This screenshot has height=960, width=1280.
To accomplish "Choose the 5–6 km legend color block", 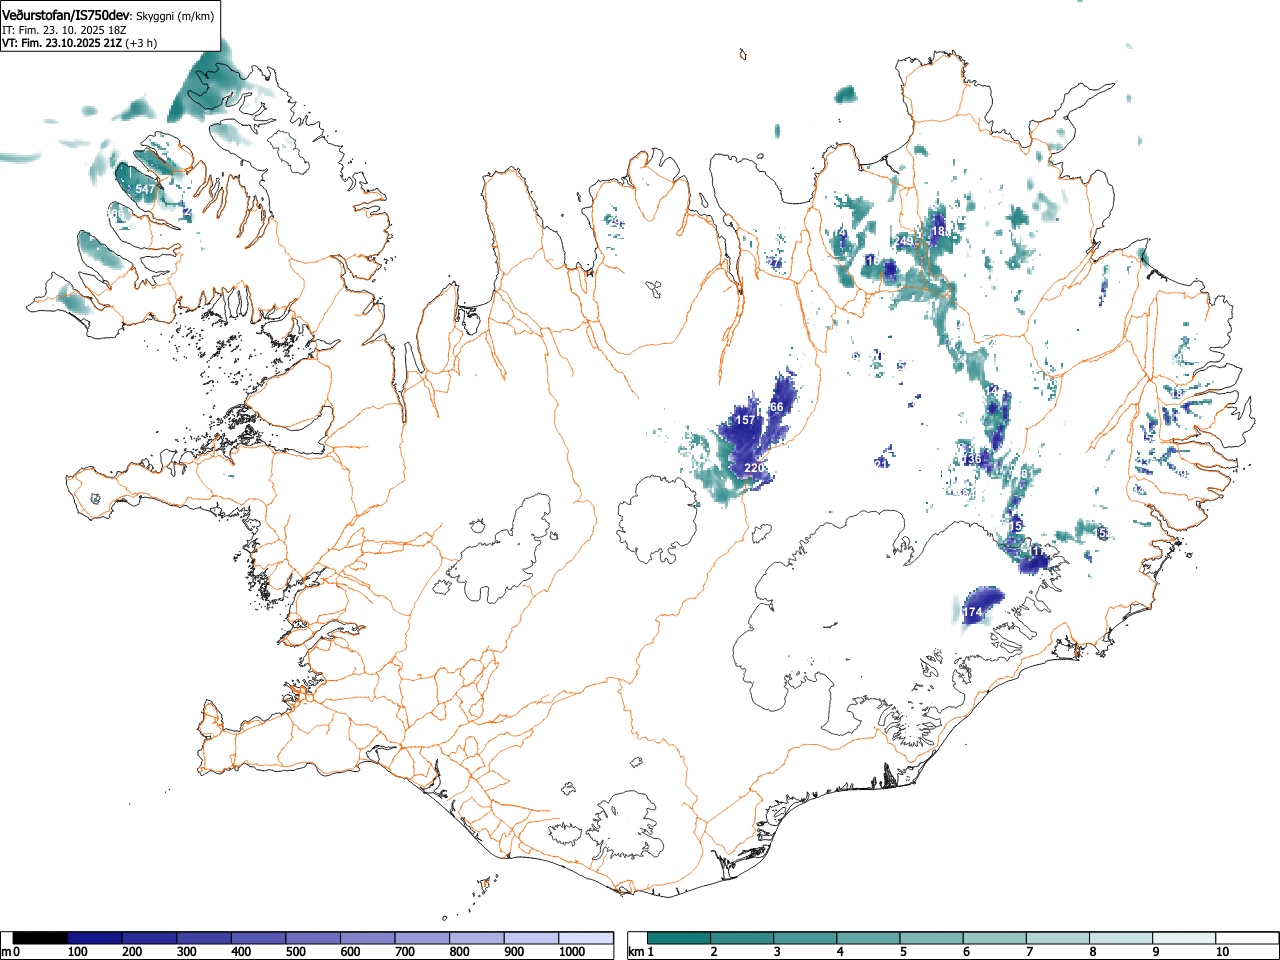I will click(932, 938).
